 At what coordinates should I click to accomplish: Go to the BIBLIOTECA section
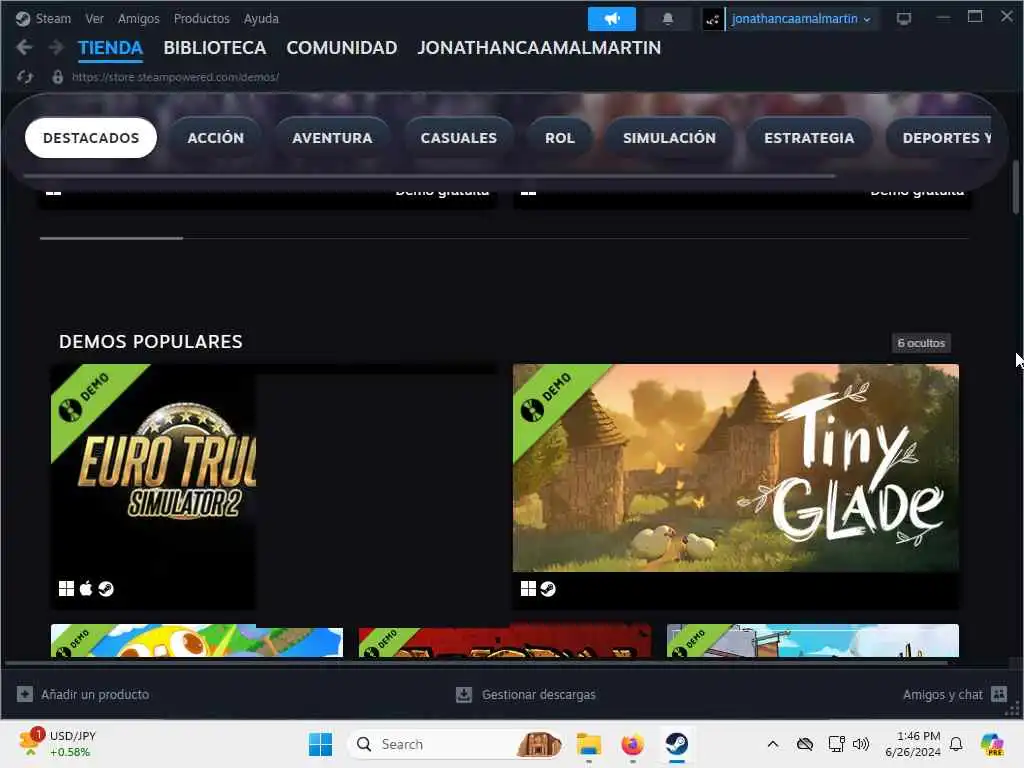point(215,48)
